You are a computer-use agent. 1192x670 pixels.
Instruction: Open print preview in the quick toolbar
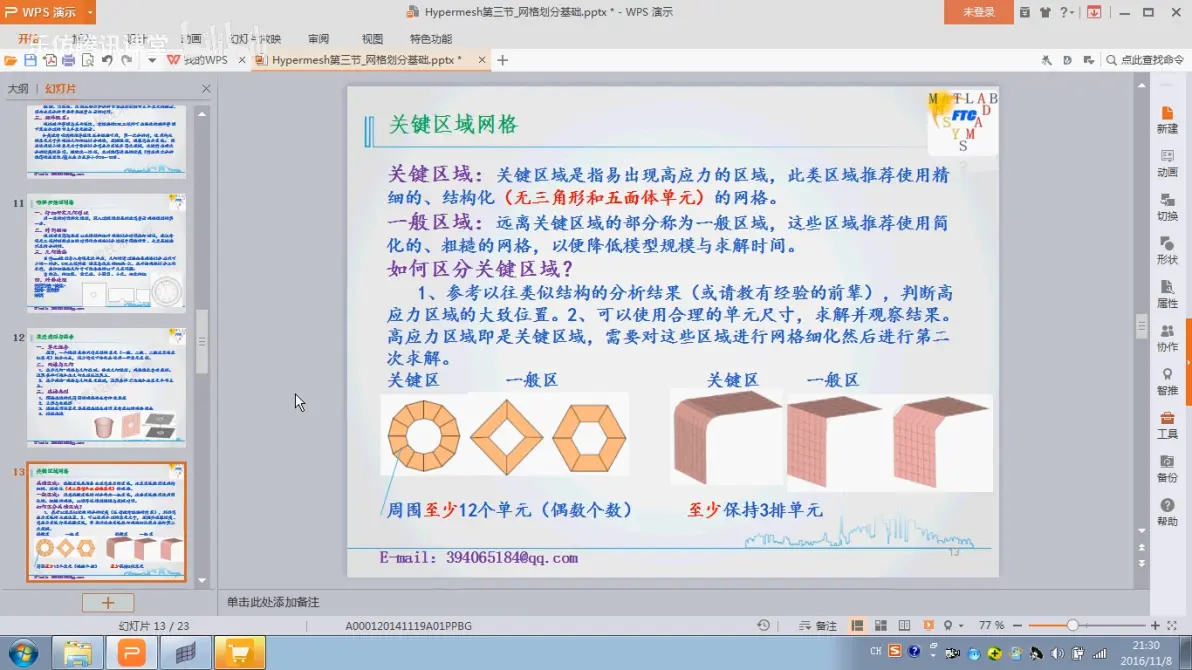87,60
